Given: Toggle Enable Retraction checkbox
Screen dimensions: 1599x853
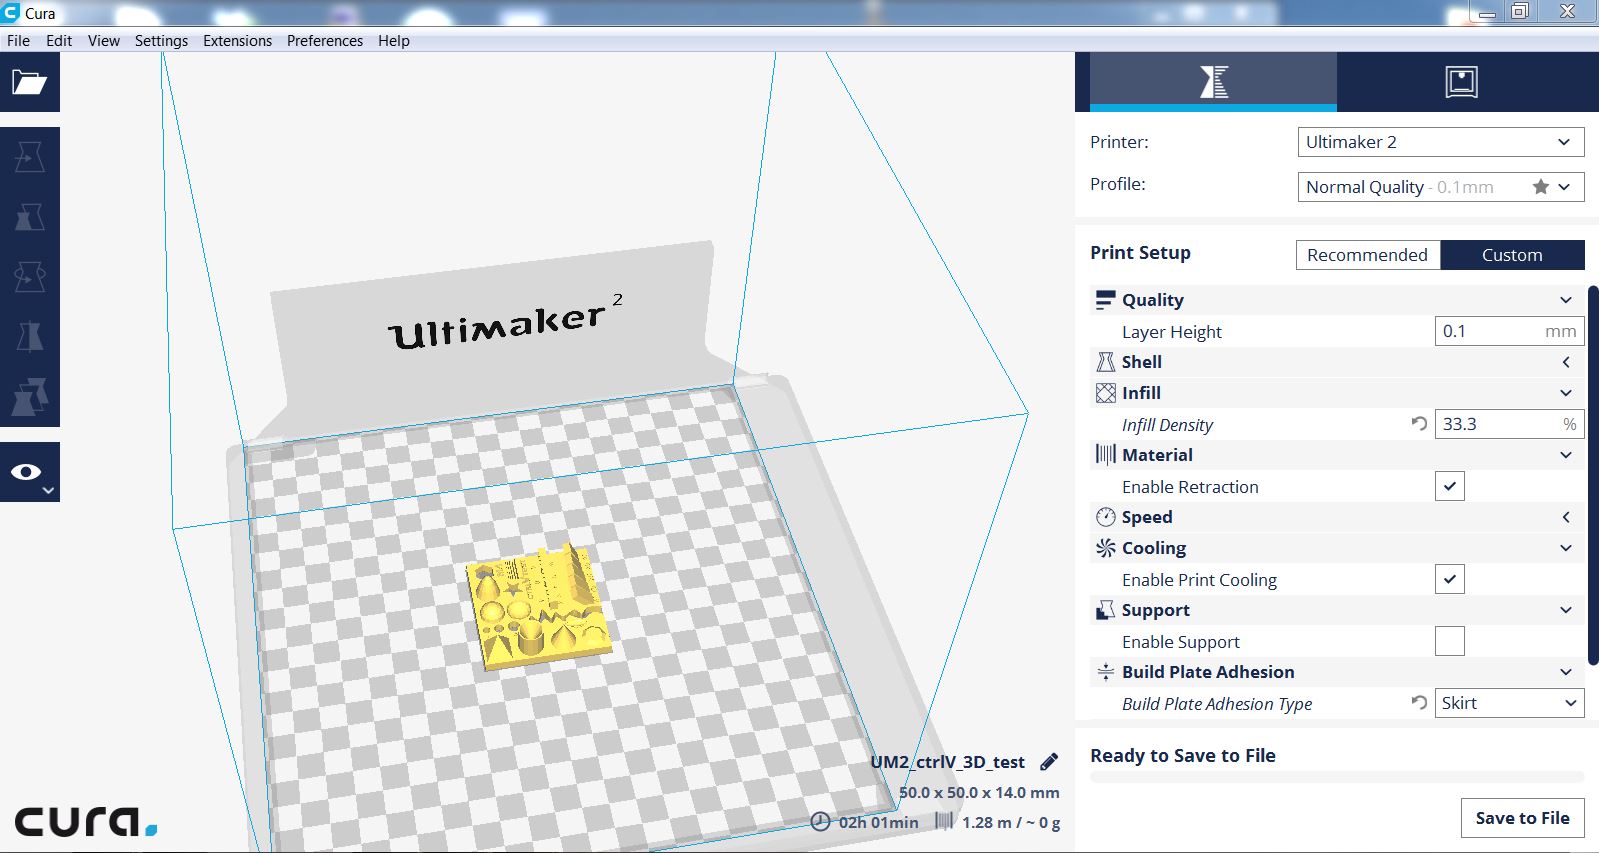Looking at the screenshot, I should (1449, 486).
